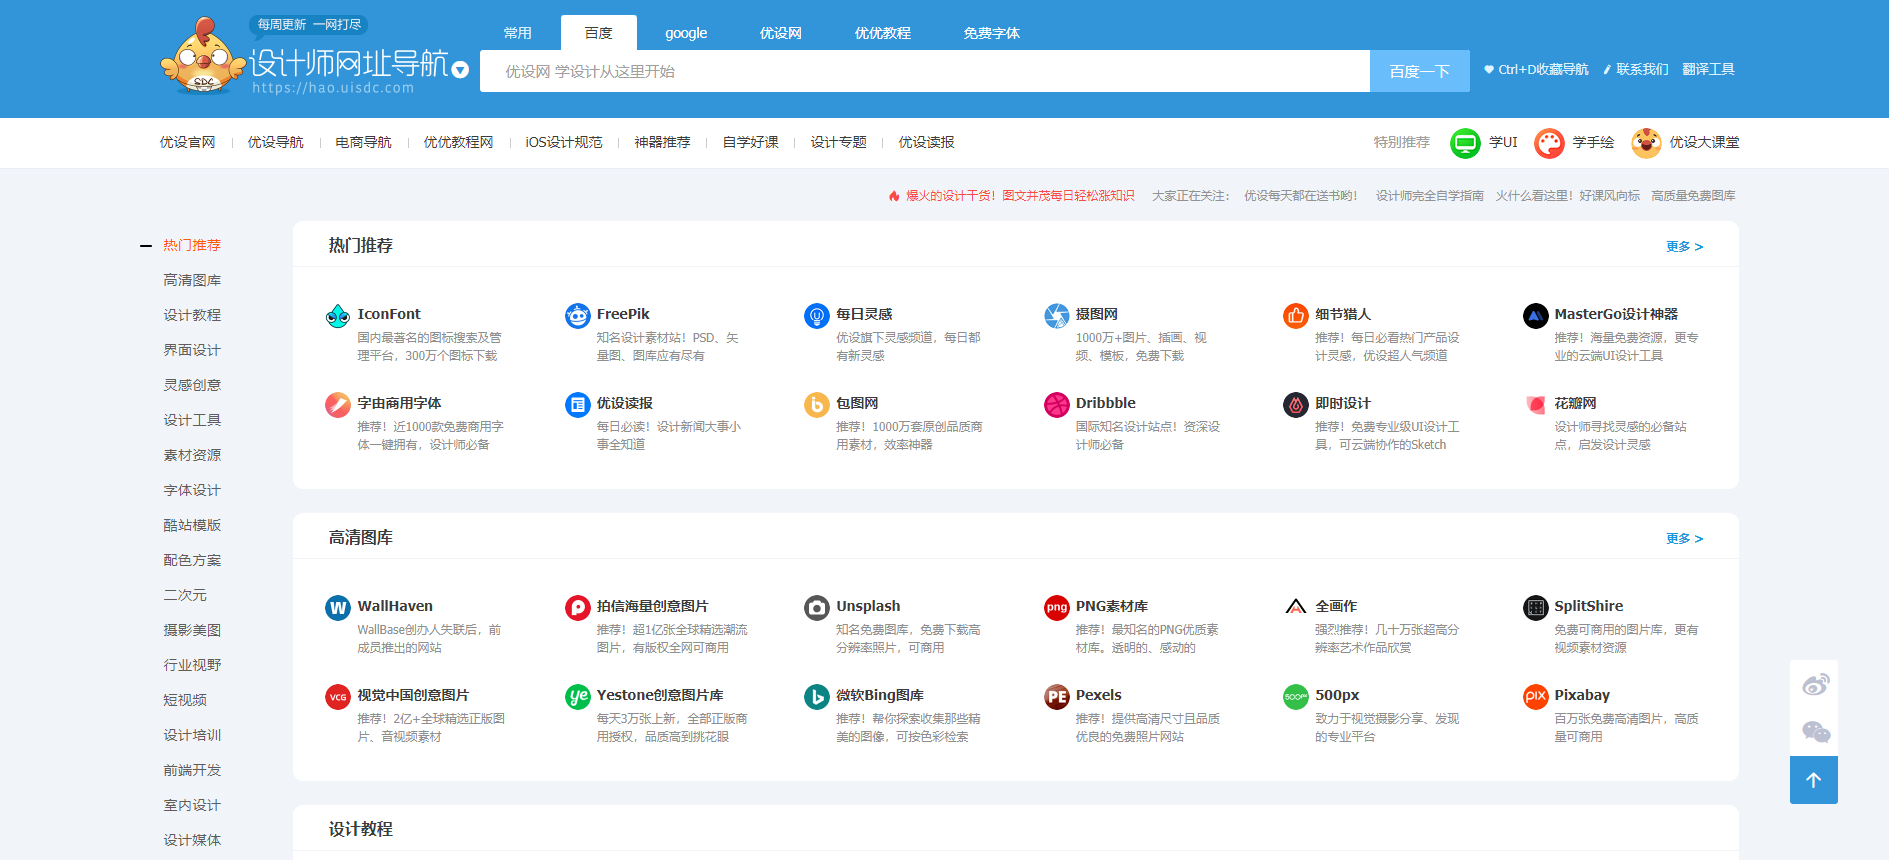The image size is (1889, 860).
Task: Open the IconFont site icon
Action: tap(338, 316)
